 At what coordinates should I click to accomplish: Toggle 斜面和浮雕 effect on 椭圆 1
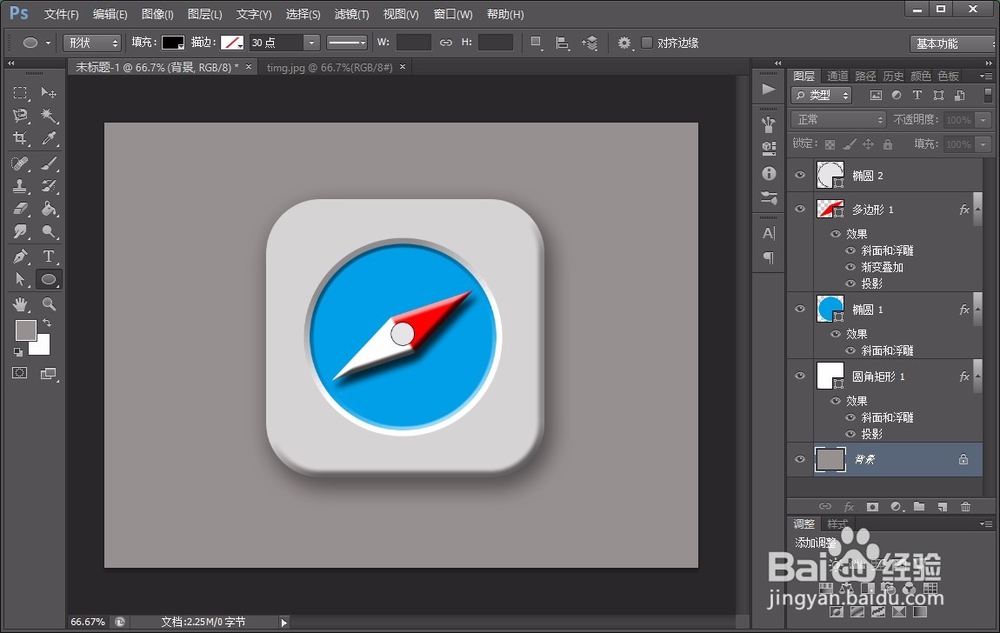(850, 351)
